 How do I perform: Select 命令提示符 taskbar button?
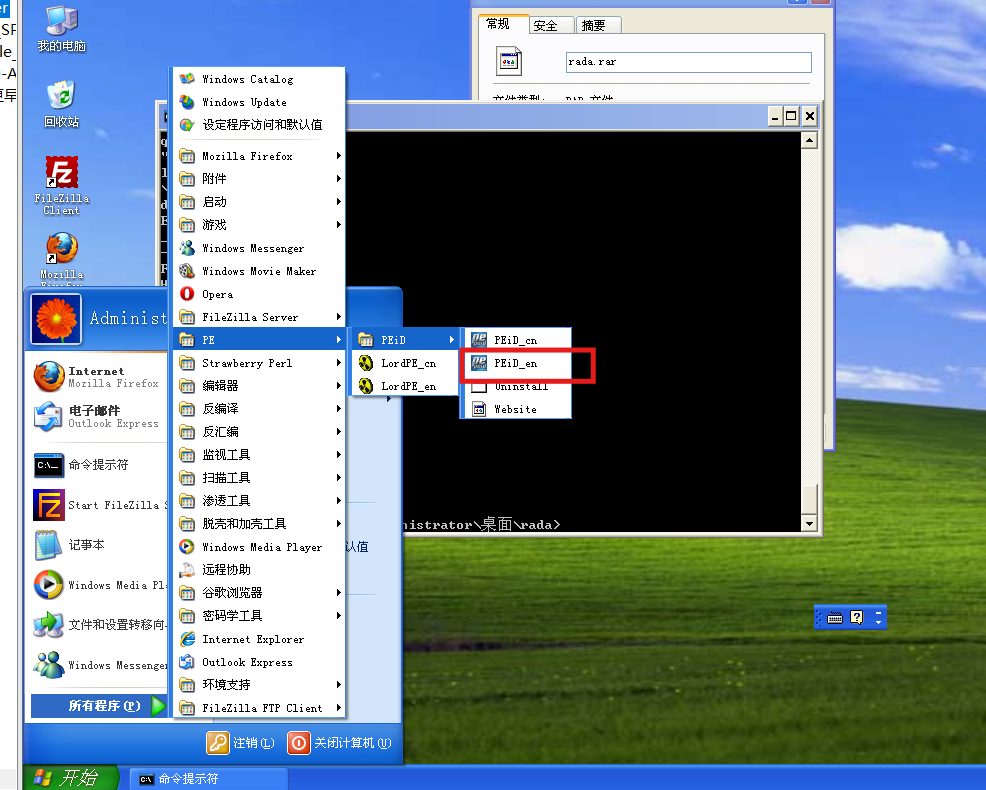pyautogui.click(x=209, y=779)
